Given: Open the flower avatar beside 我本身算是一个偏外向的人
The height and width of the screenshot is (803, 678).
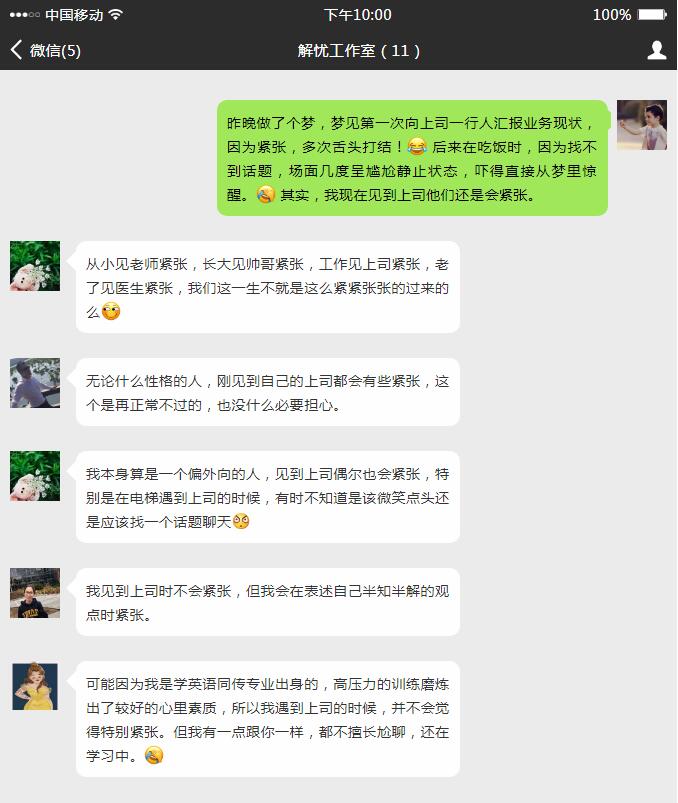Looking at the screenshot, I should [35, 476].
